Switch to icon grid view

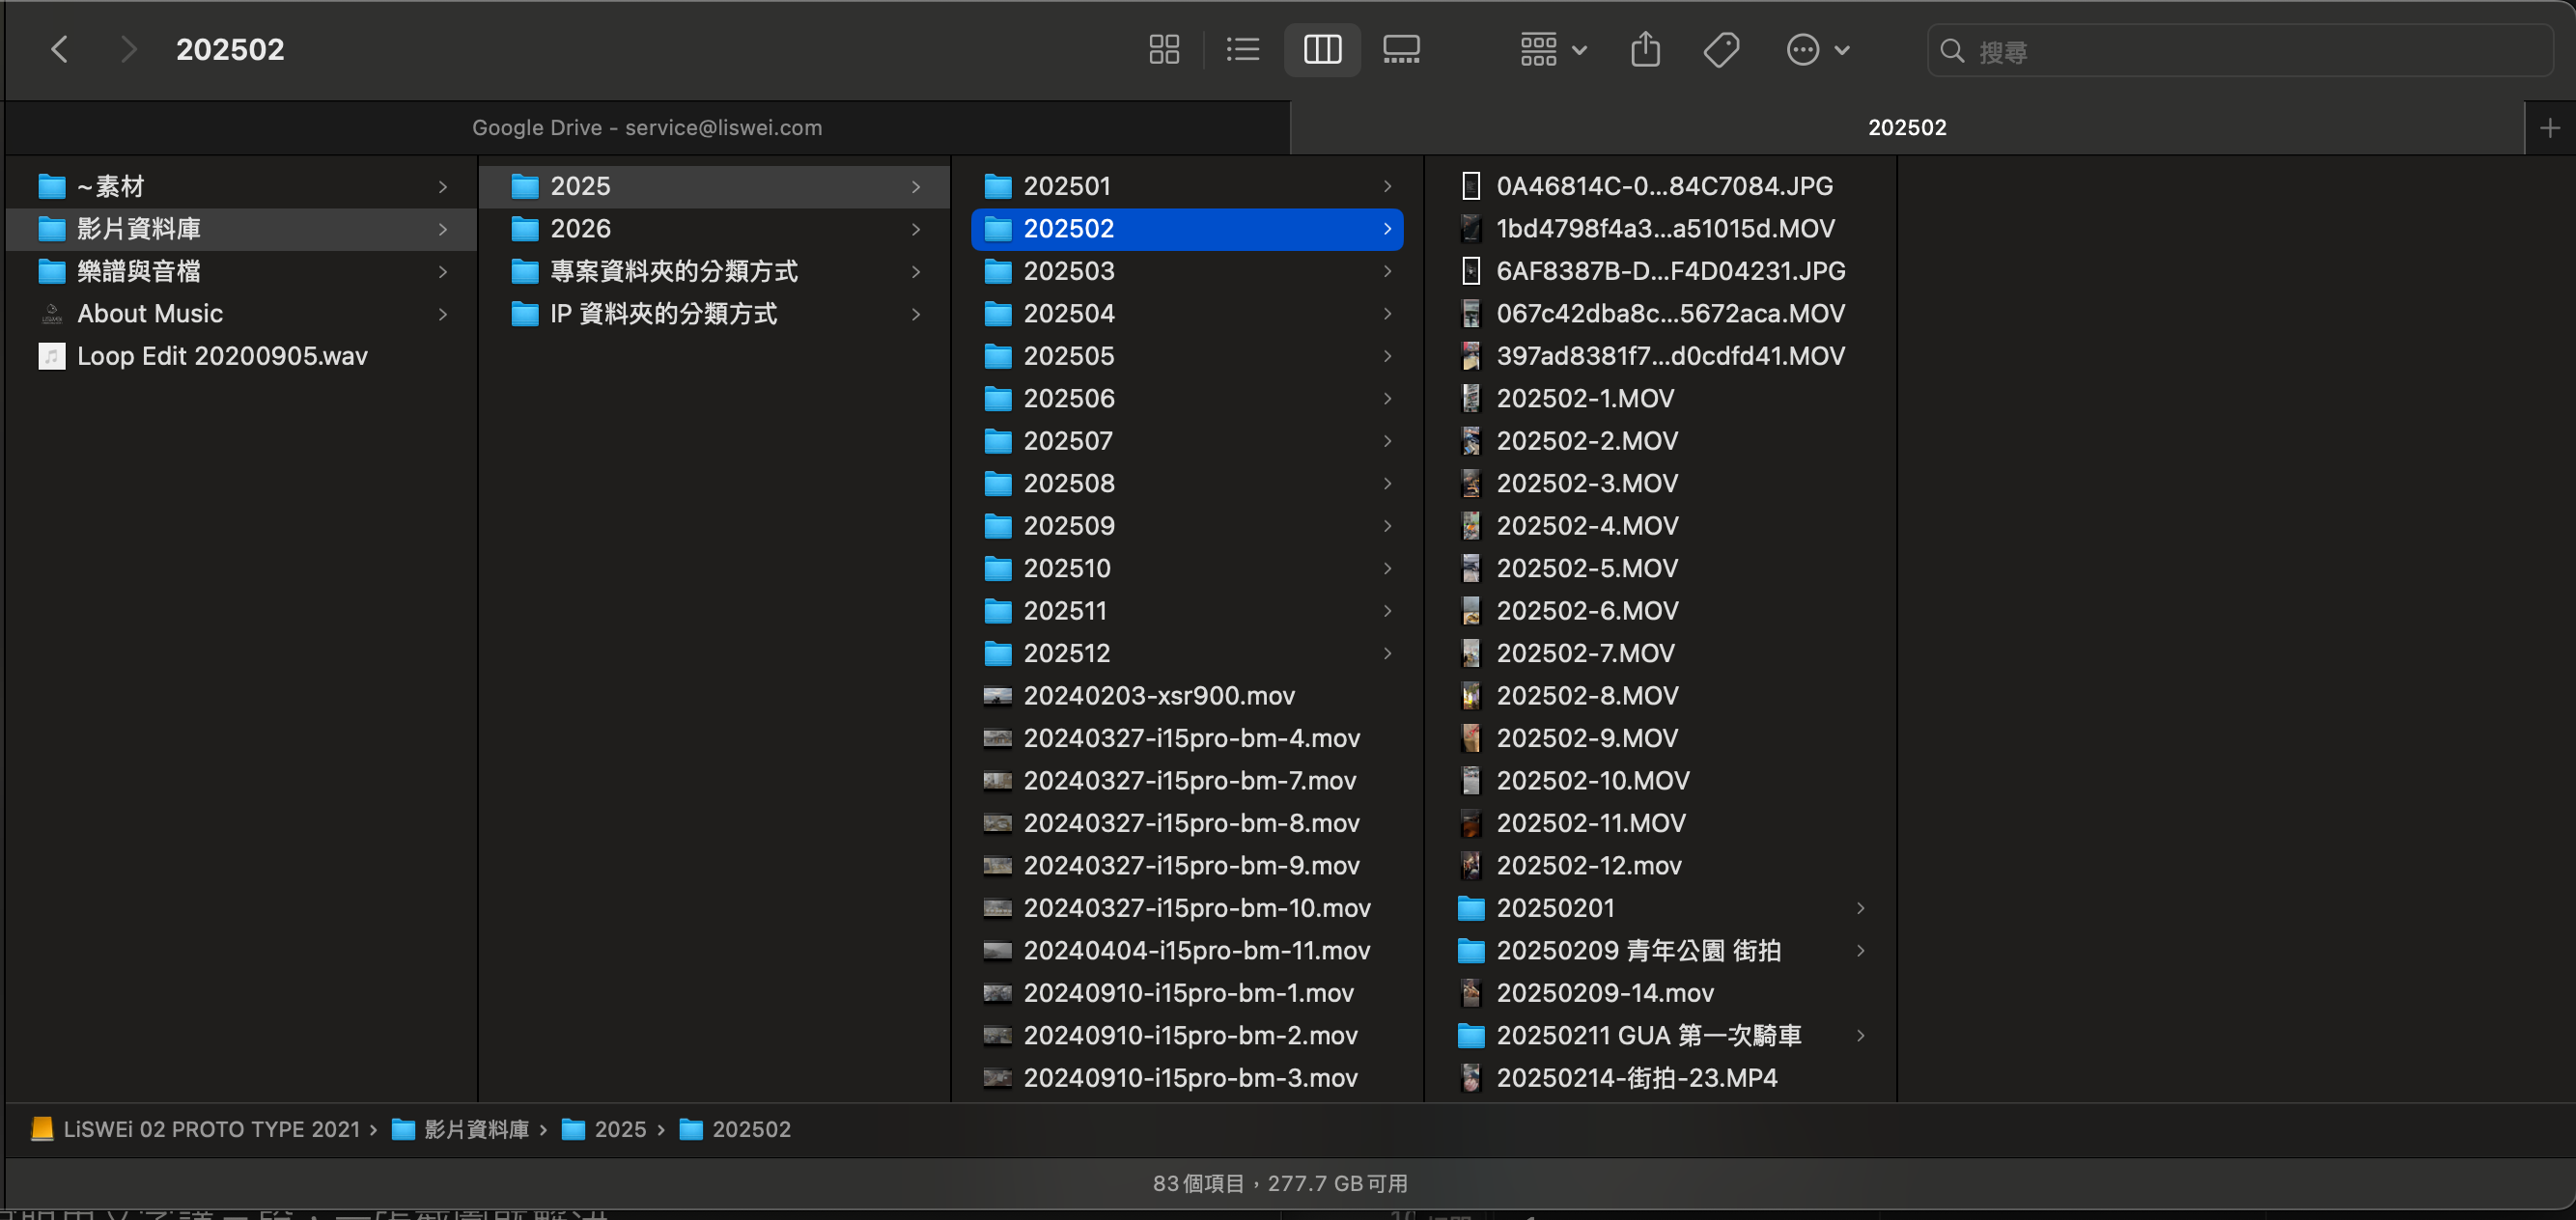(1164, 50)
